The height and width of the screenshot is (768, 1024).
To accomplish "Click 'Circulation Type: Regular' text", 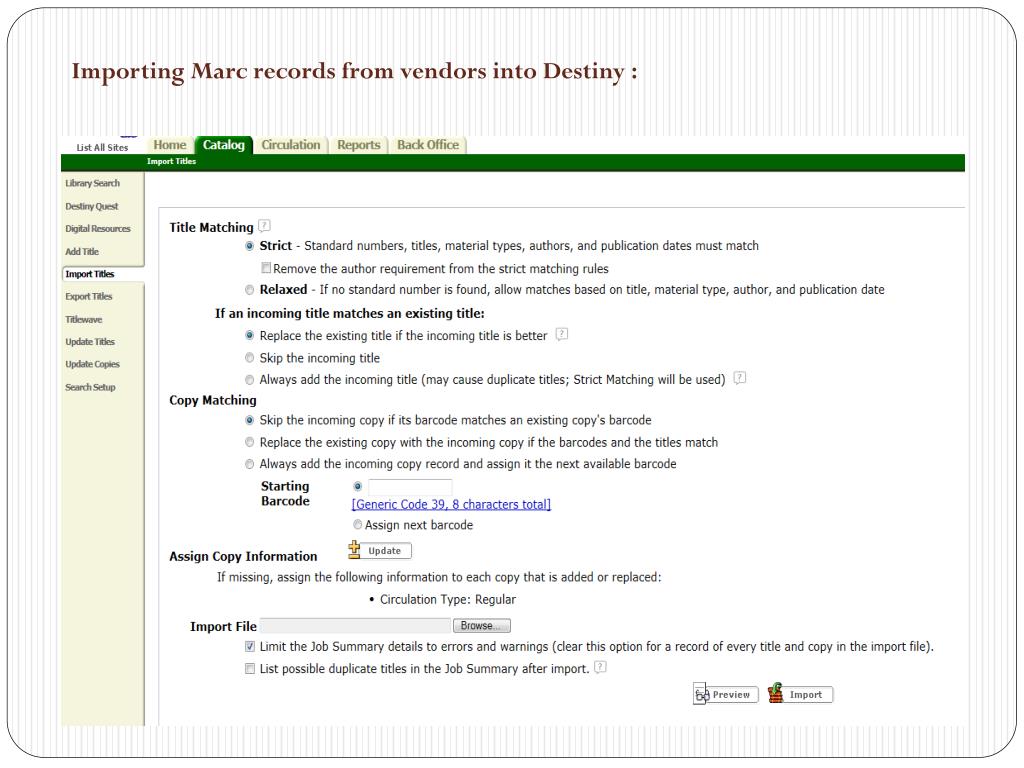I will tap(448, 600).
